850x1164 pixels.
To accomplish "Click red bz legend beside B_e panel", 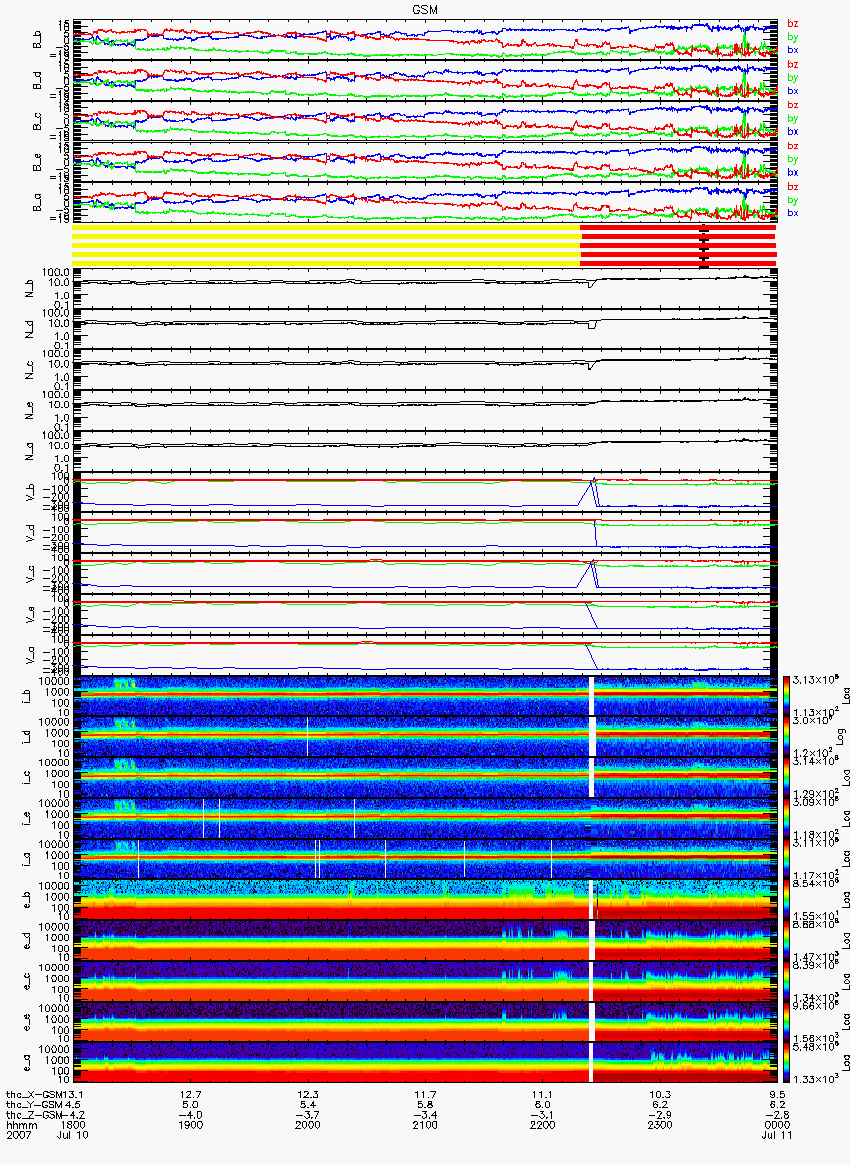I will tap(793, 146).
